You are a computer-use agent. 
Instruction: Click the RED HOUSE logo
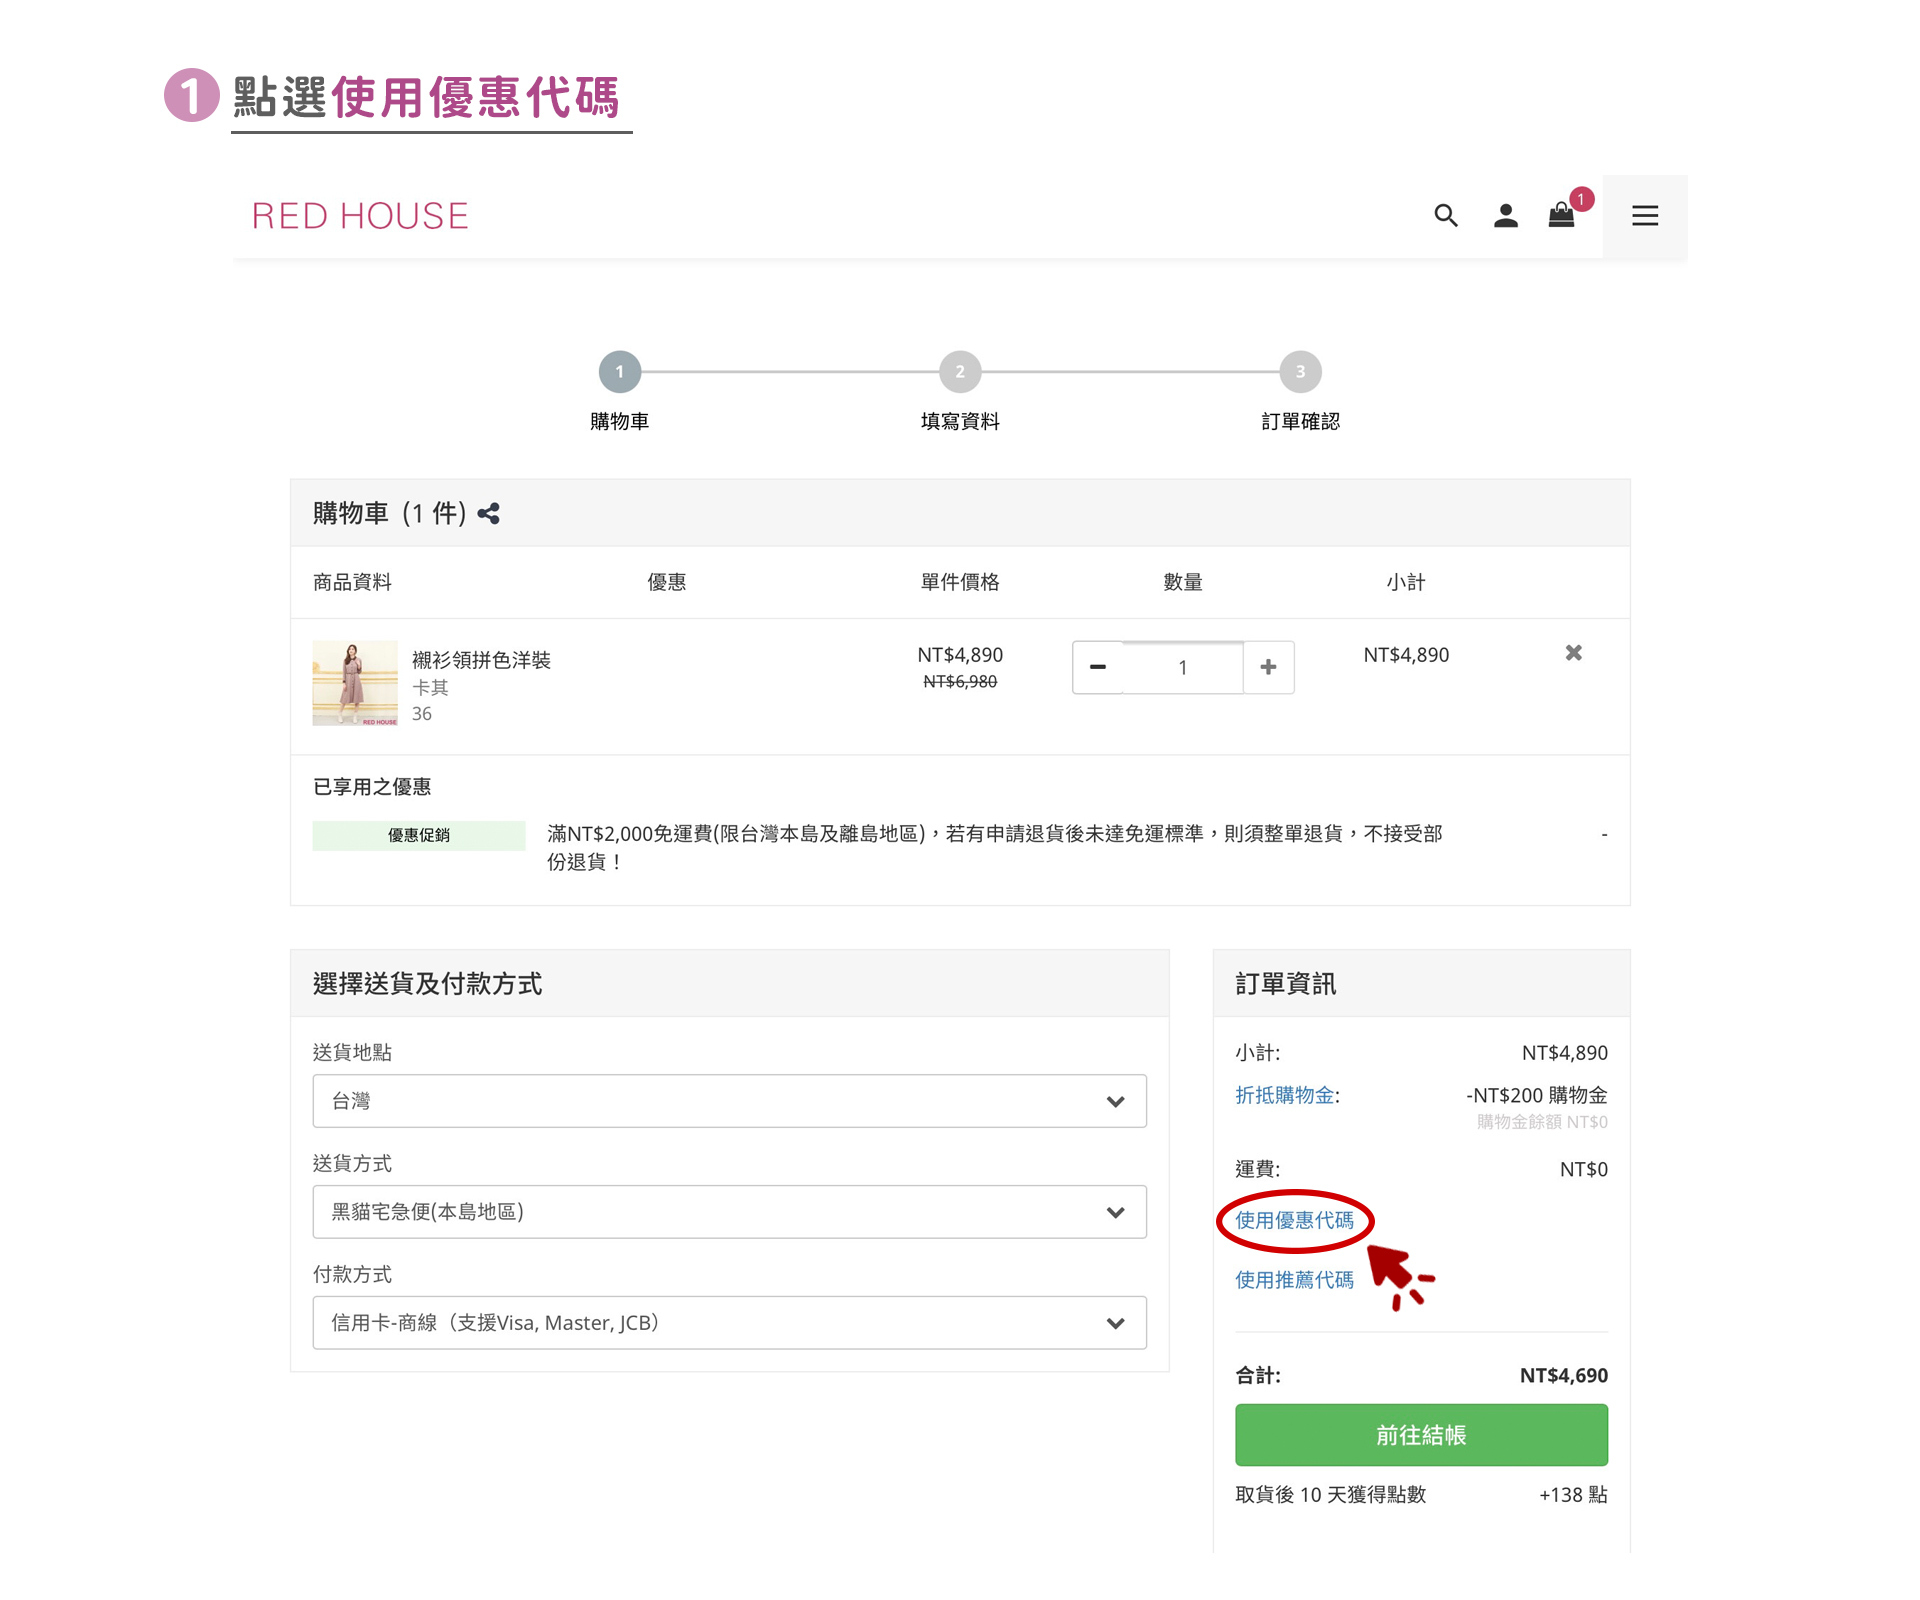[360, 216]
